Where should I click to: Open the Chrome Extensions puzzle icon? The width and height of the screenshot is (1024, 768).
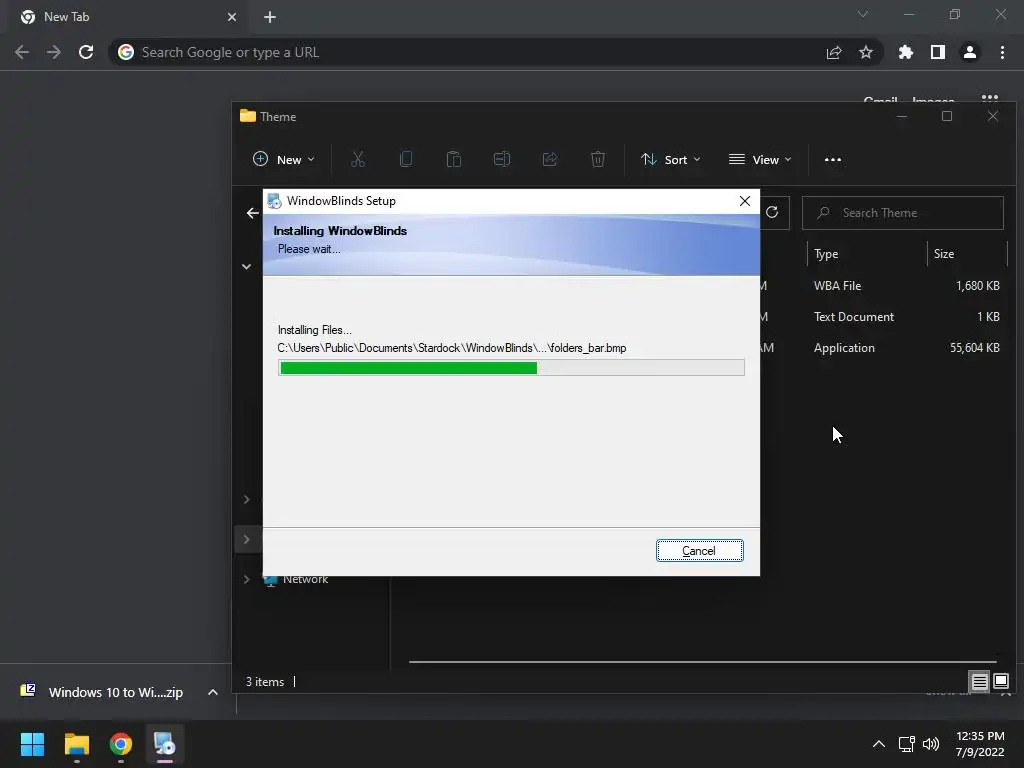pos(906,52)
